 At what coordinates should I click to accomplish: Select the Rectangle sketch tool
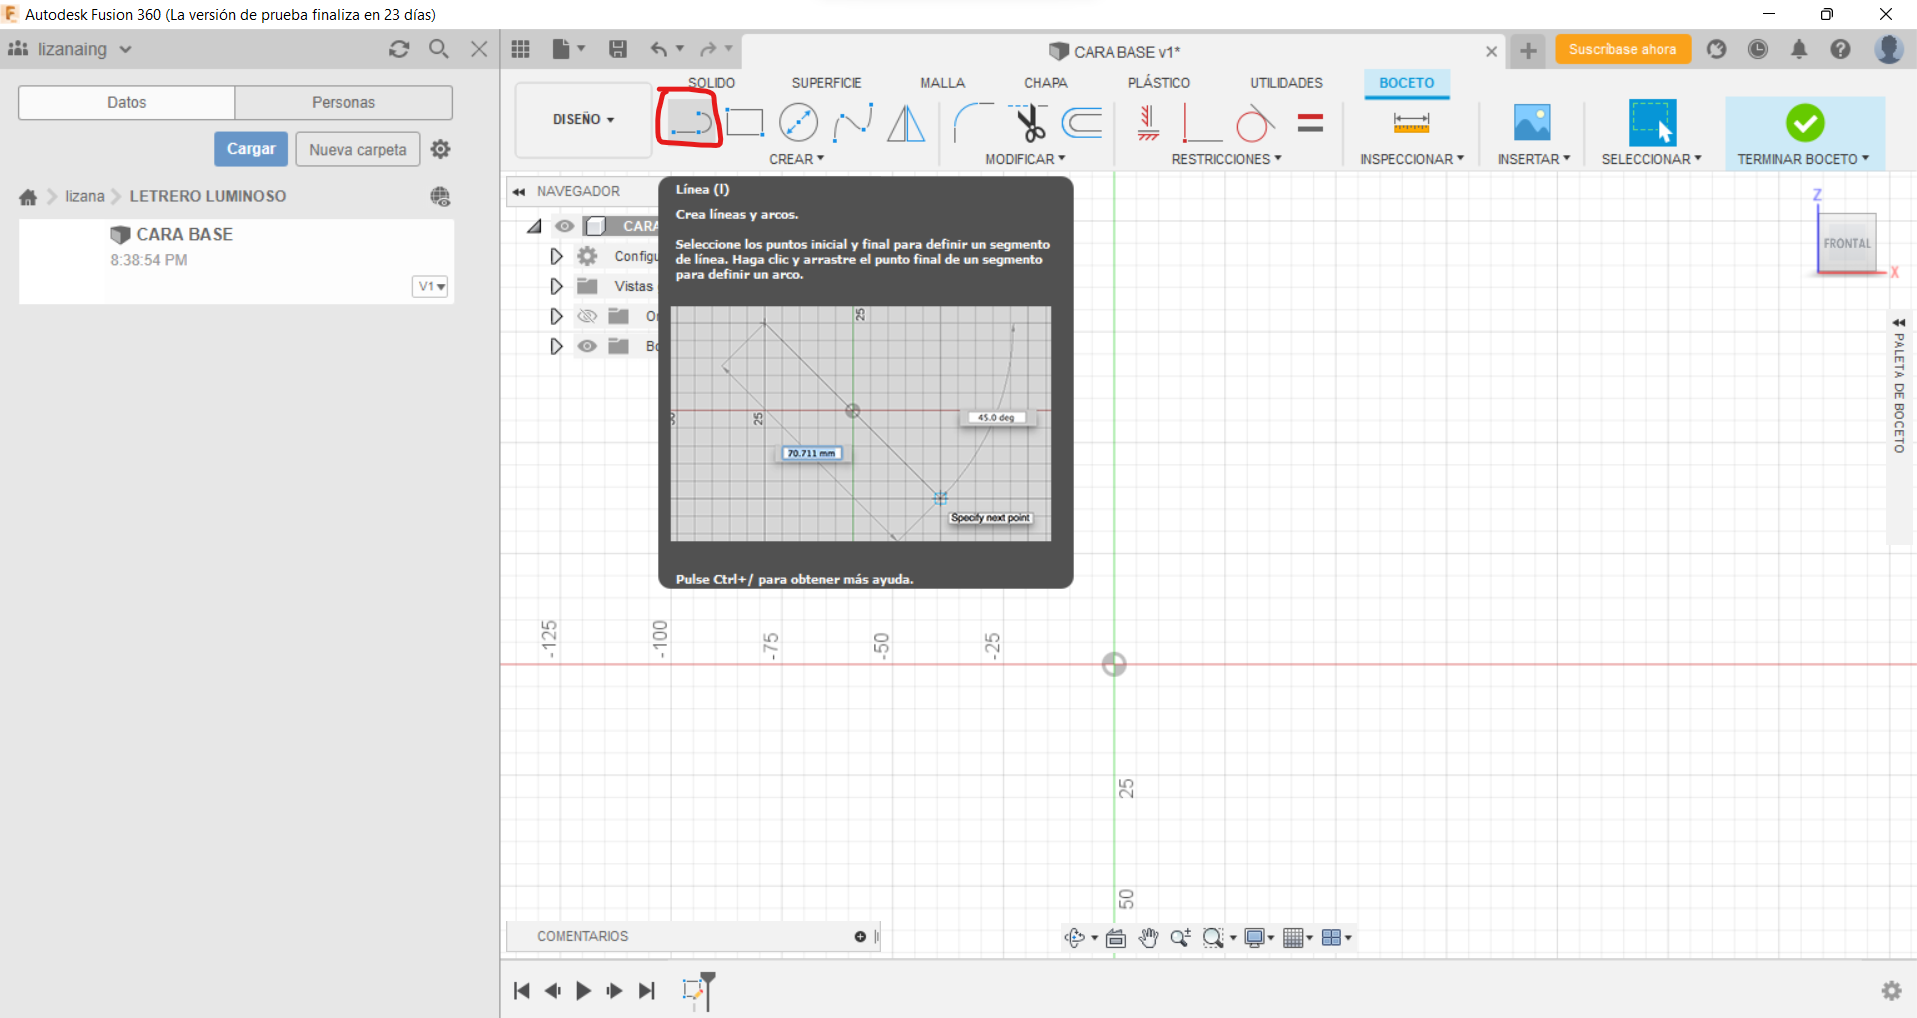[744, 122]
